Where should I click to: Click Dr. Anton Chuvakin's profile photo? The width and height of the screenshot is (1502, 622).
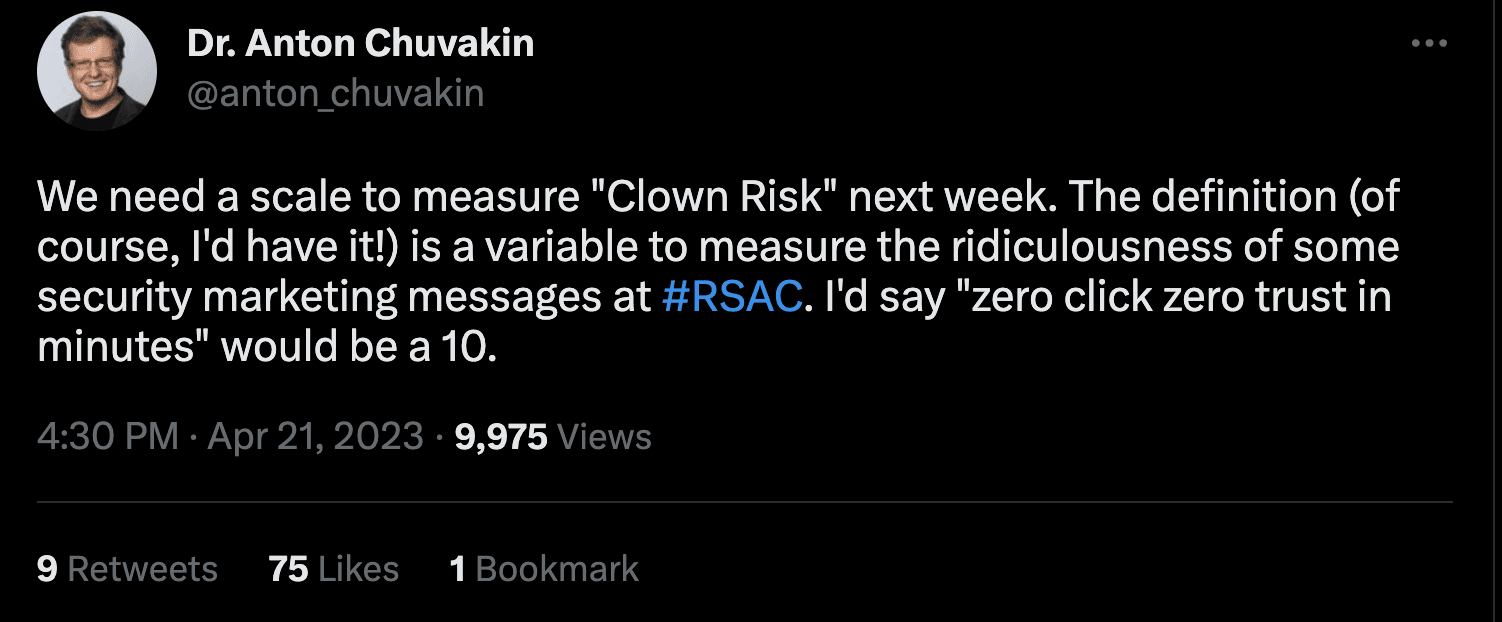click(96, 70)
